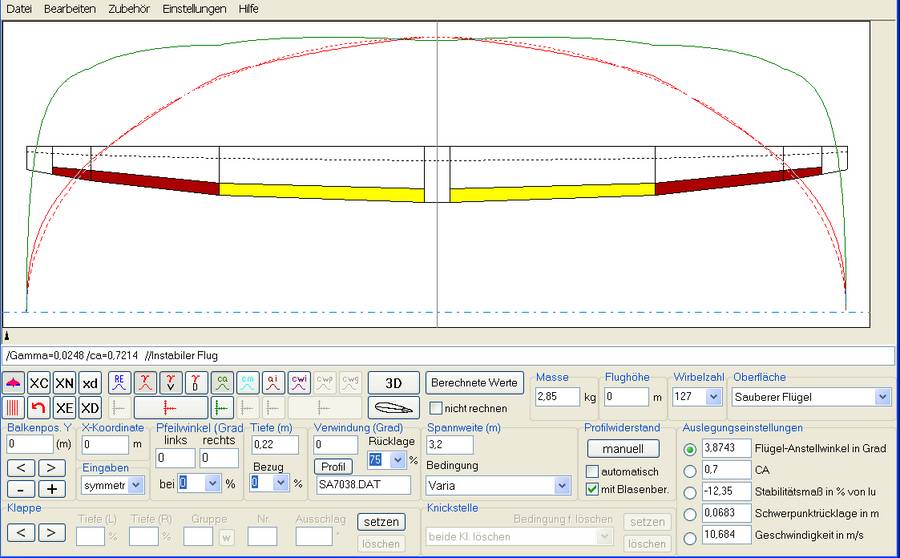The image size is (900, 558).
Task: Uncheck 'mit Blasenber.' option
Action: point(593,489)
